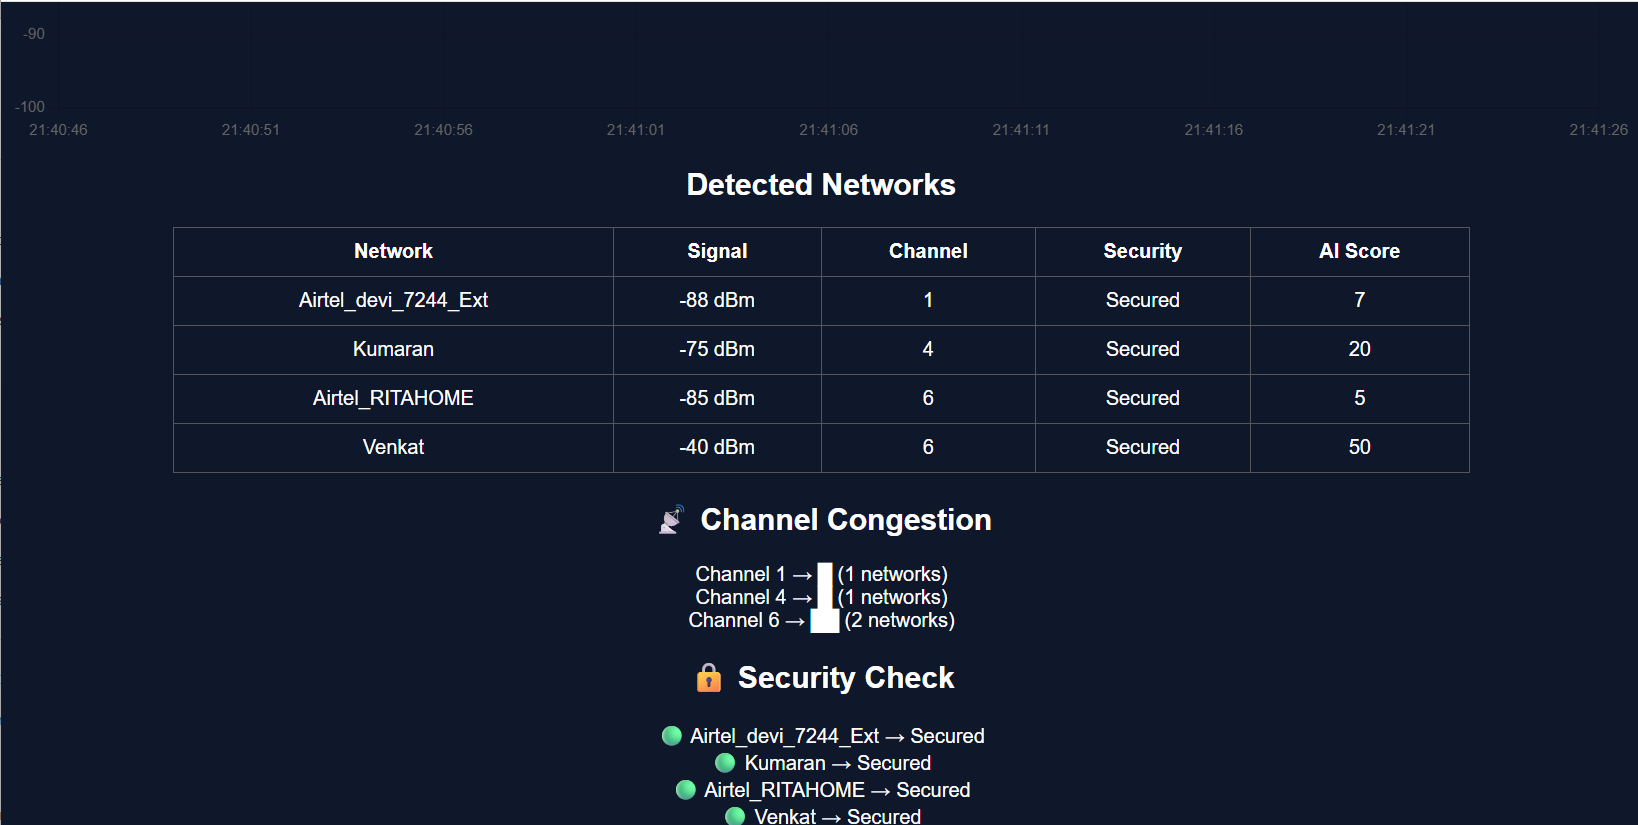Select the AI Score value 50
1638x825 pixels.
[1359, 447]
